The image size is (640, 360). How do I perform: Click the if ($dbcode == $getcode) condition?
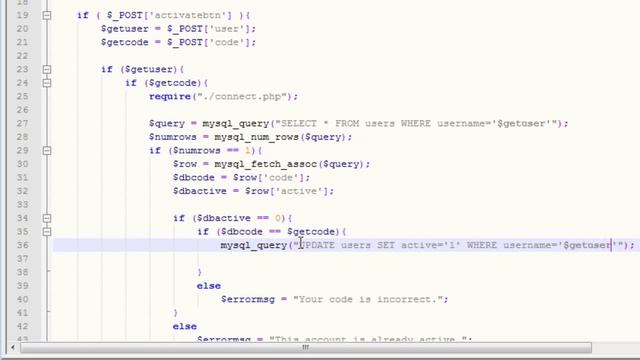click(271, 231)
